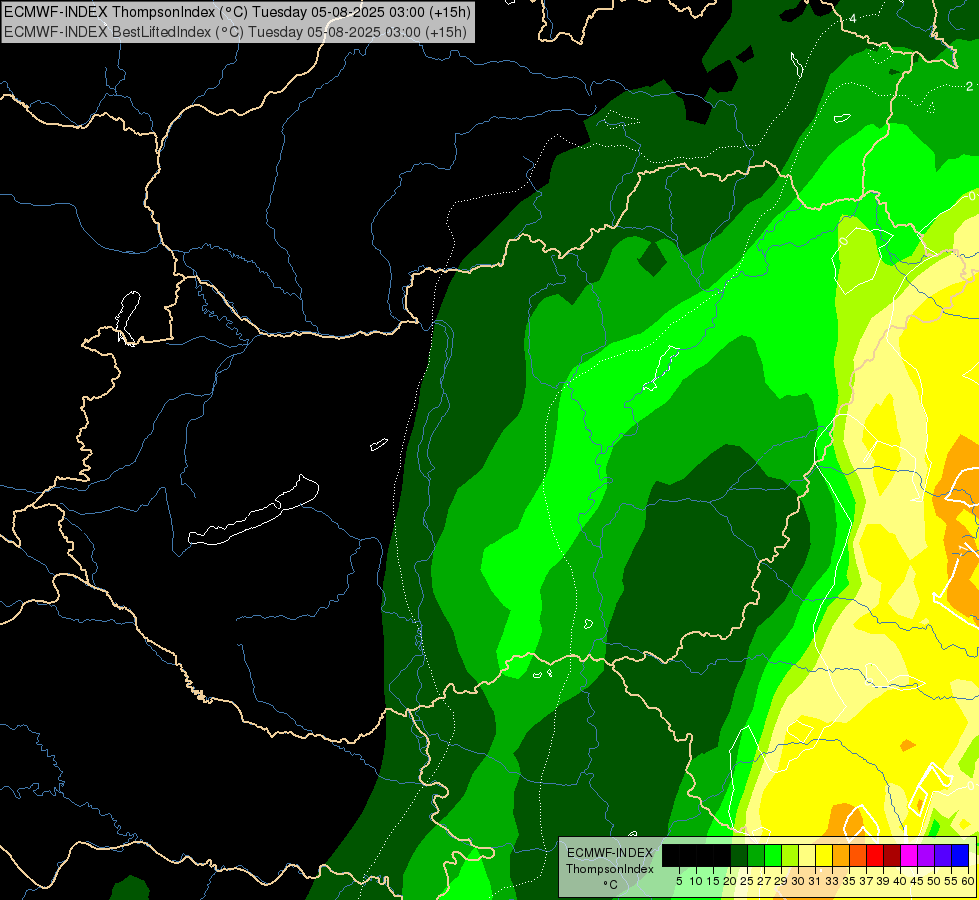This screenshot has width=979, height=900.
Task: Click the BestLiftedIndex title line at top
Action: (235, 32)
